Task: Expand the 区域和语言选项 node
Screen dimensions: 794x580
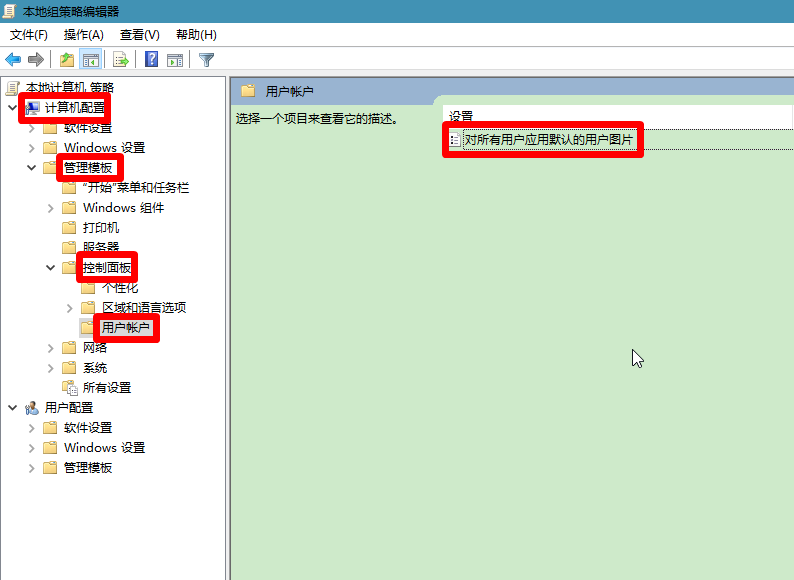Action: (x=70, y=308)
